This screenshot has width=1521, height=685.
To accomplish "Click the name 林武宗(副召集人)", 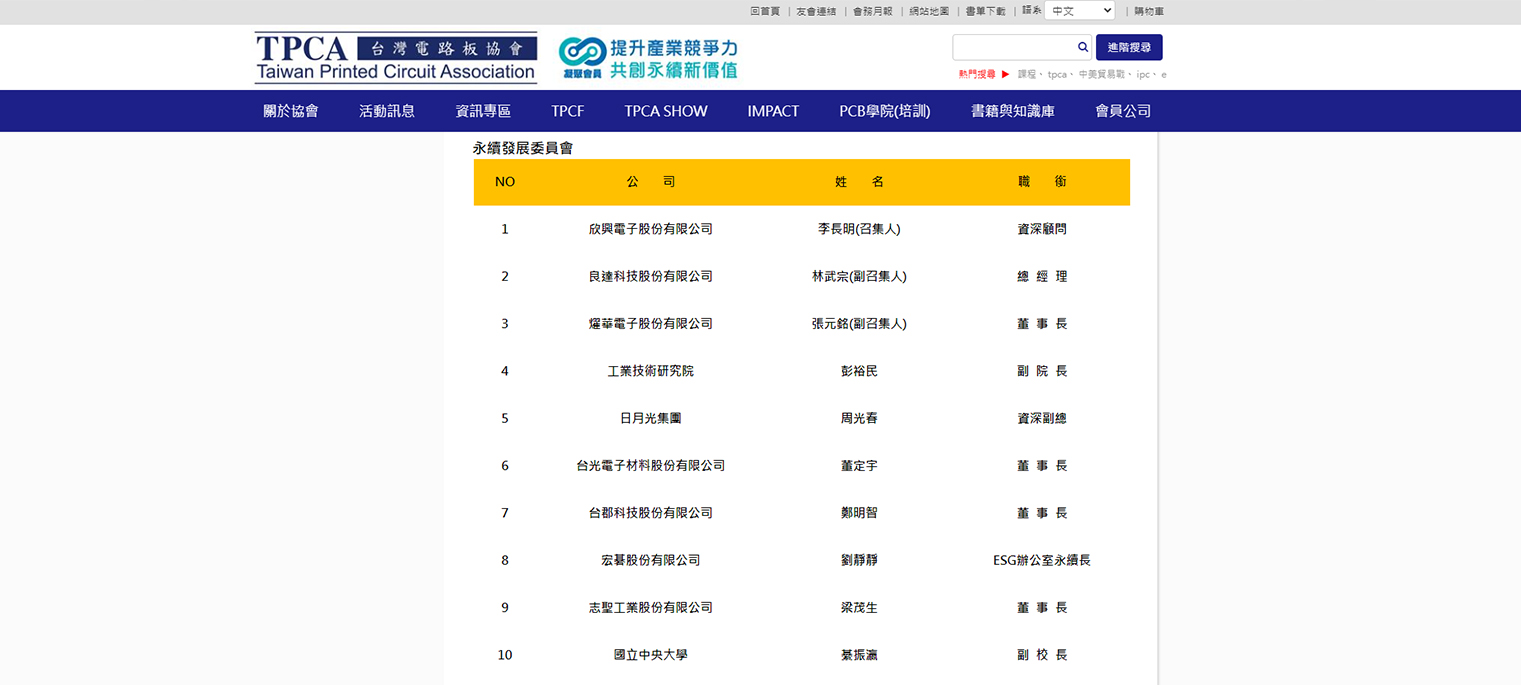I will 860,276.
